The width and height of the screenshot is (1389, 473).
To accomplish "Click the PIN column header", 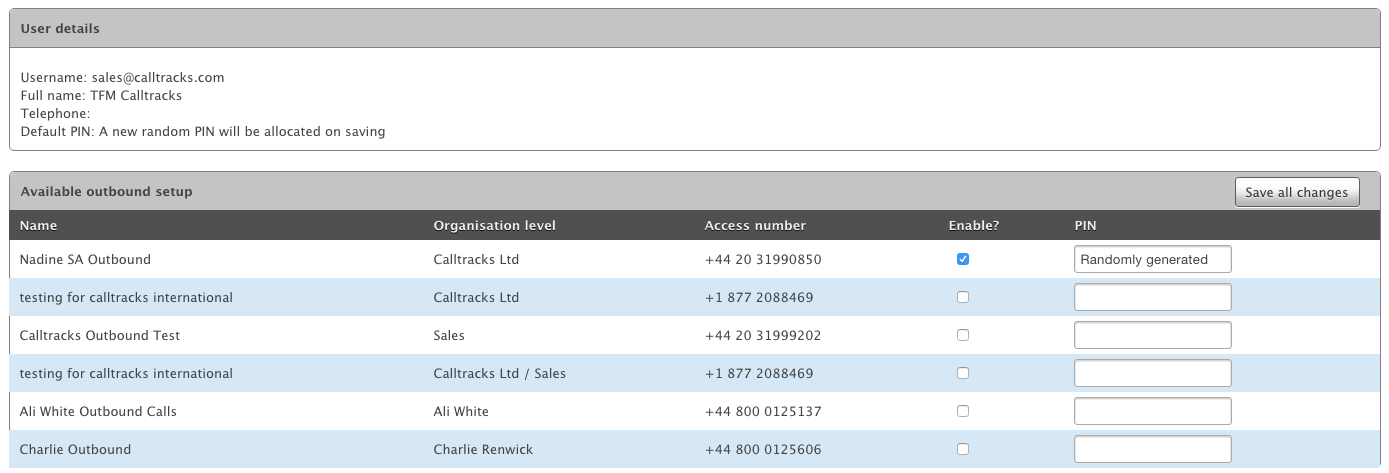I will point(1085,225).
